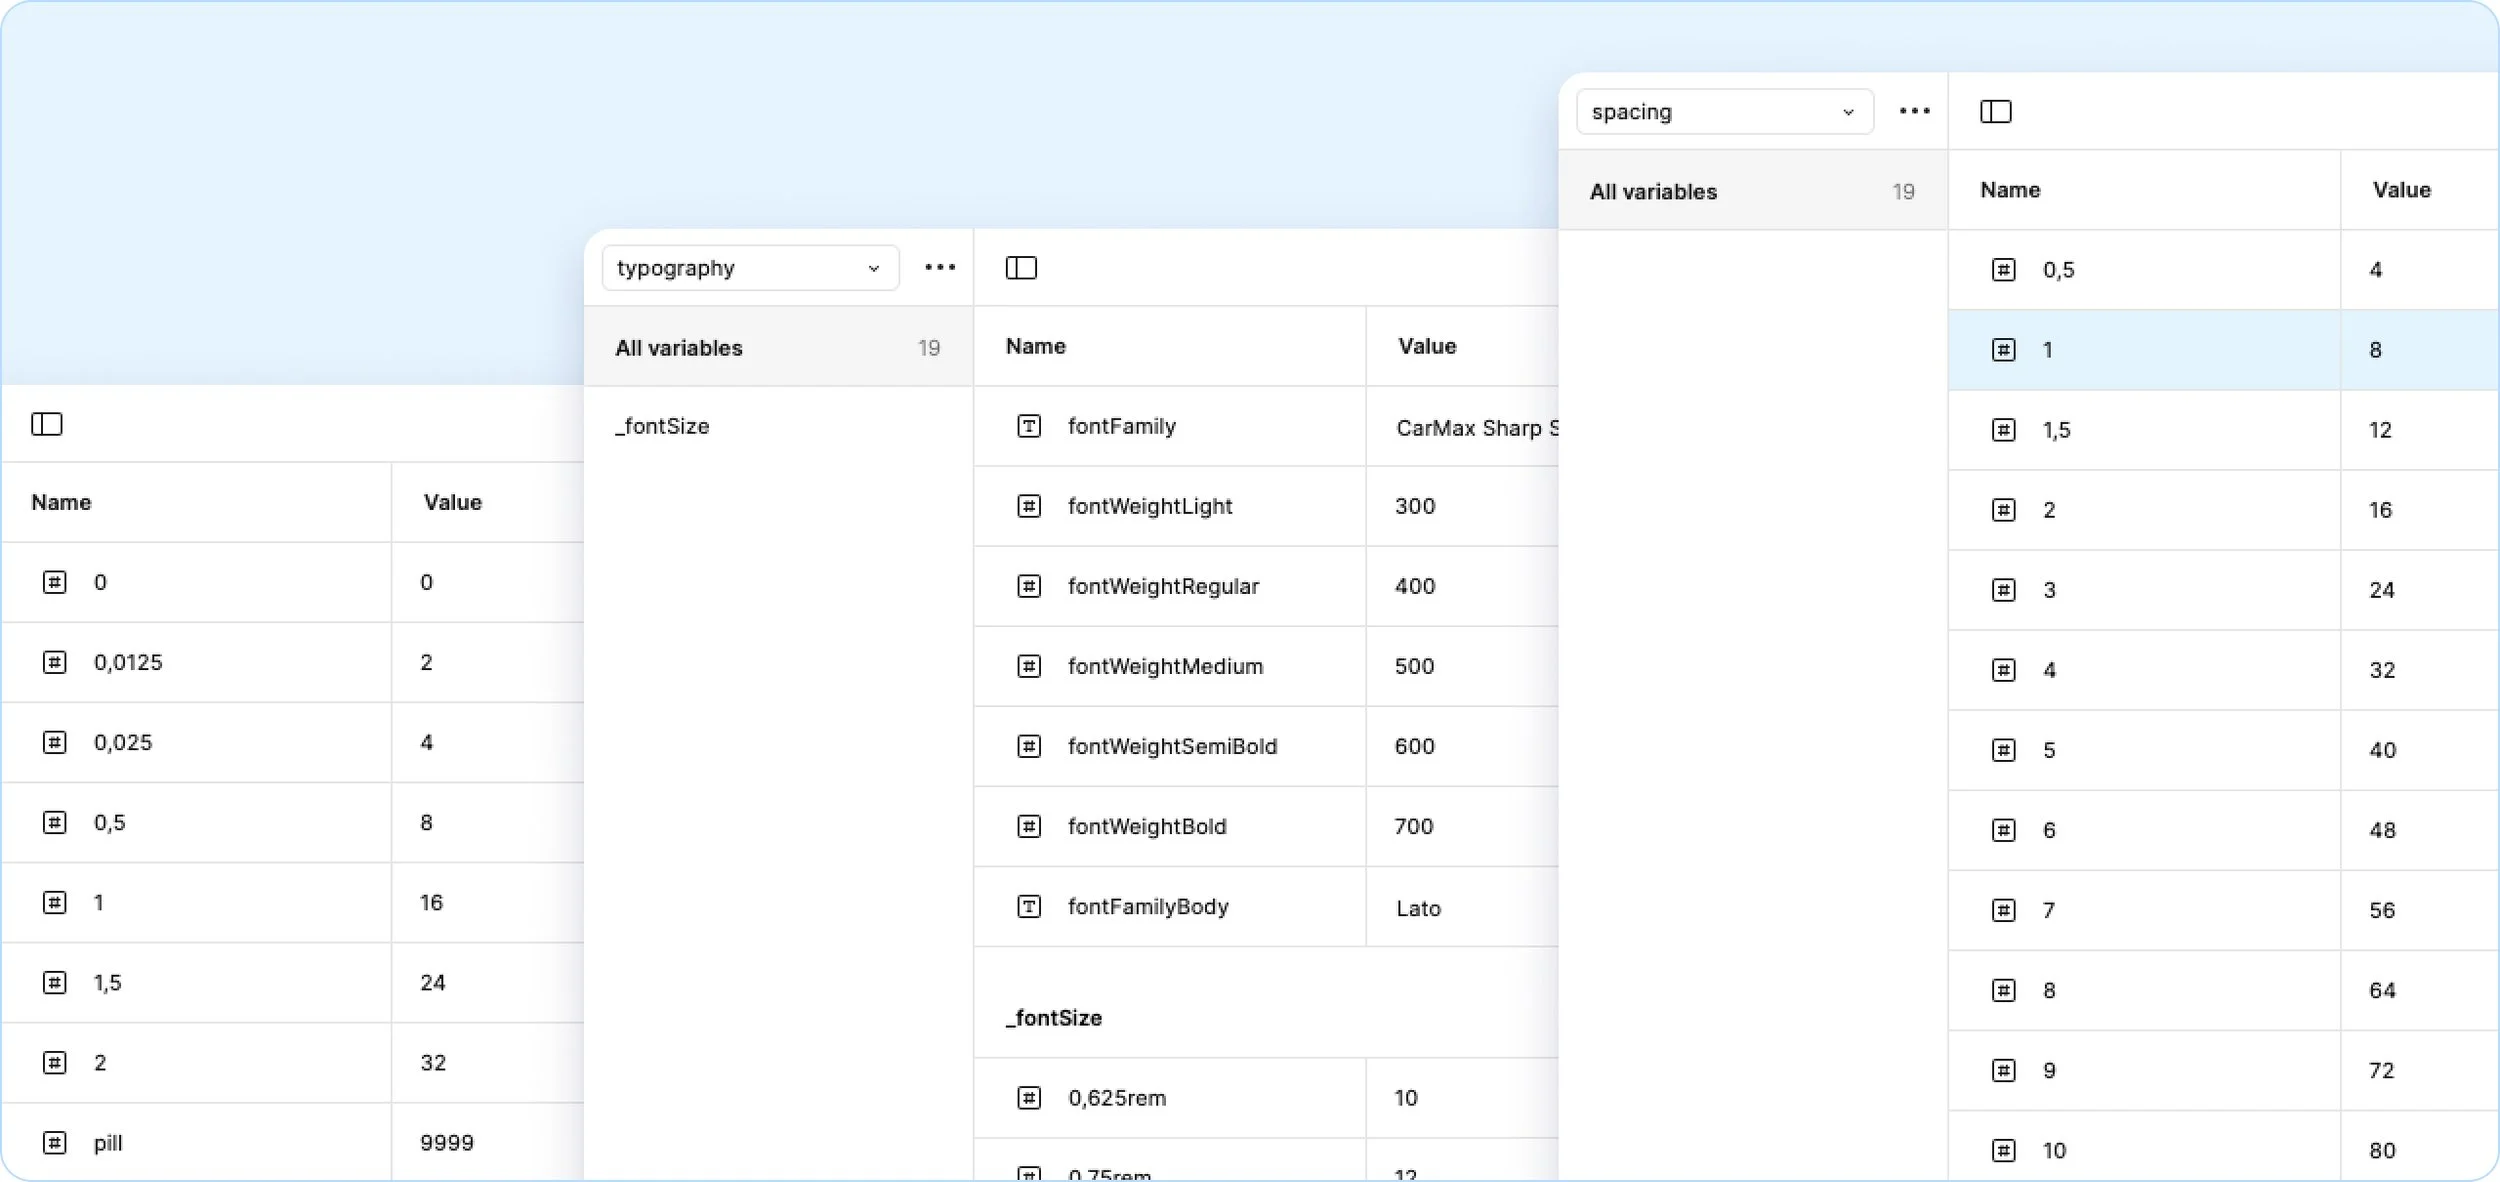The height and width of the screenshot is (1182, 2500).
Task: Click string type icon for fontFamilyBody
Action: click(x=1029, y=906)
